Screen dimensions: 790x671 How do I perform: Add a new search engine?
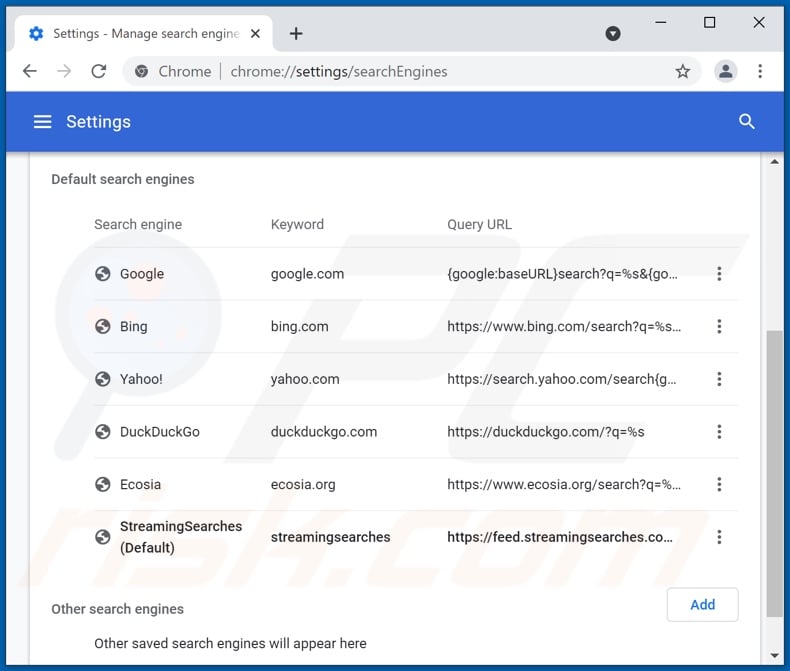(x=702, y=605)
